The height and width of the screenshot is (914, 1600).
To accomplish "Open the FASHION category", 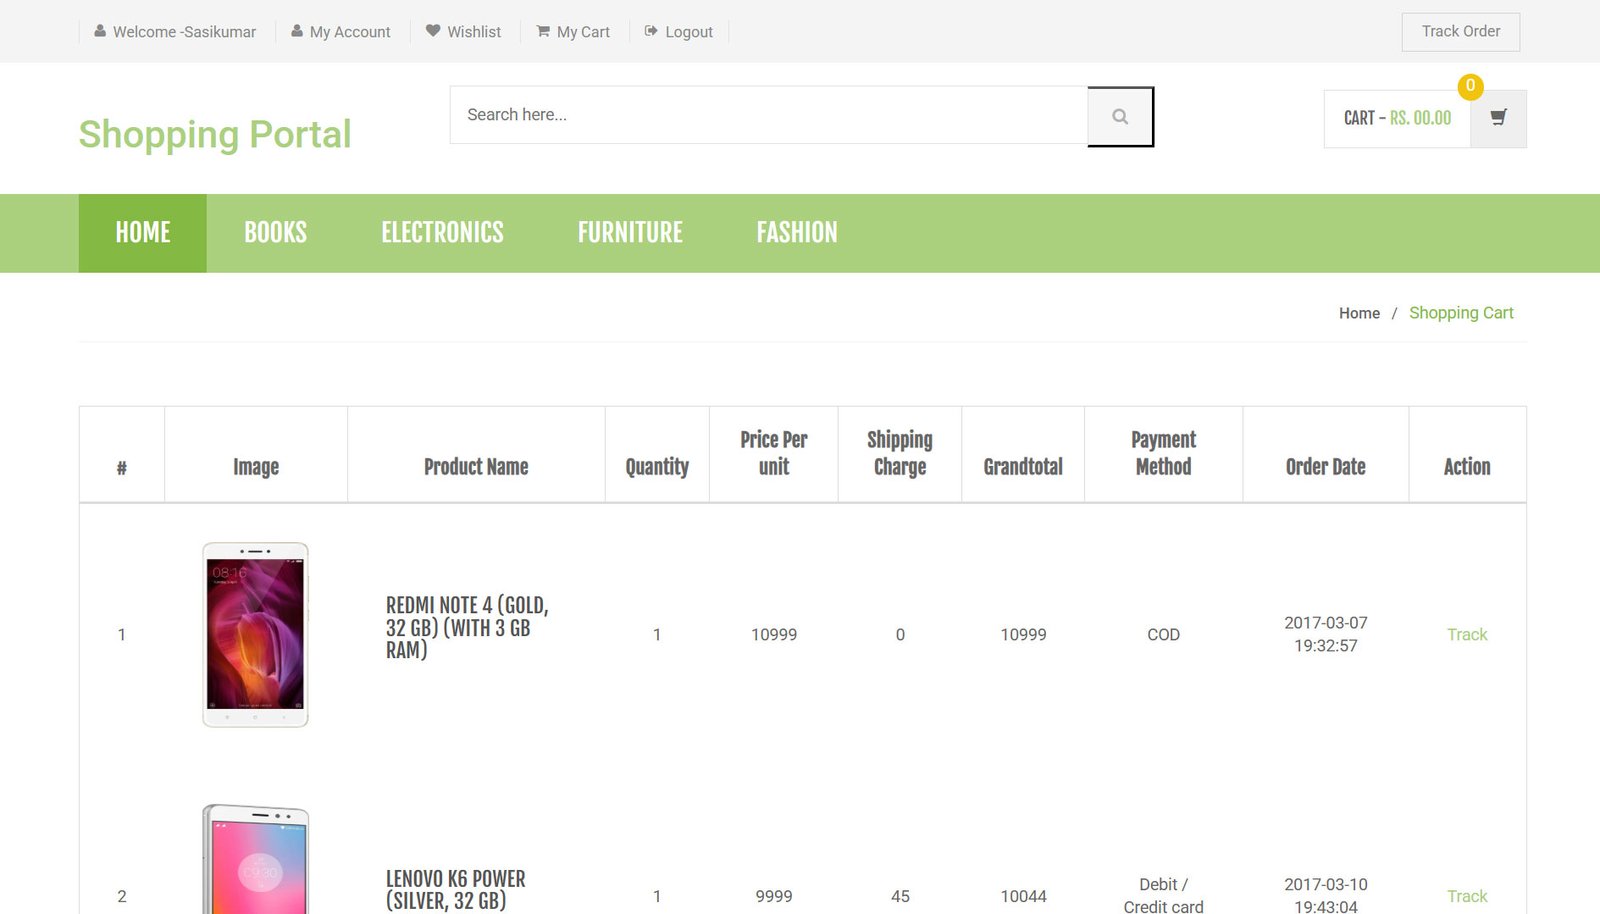I will [x=797, y=233].
